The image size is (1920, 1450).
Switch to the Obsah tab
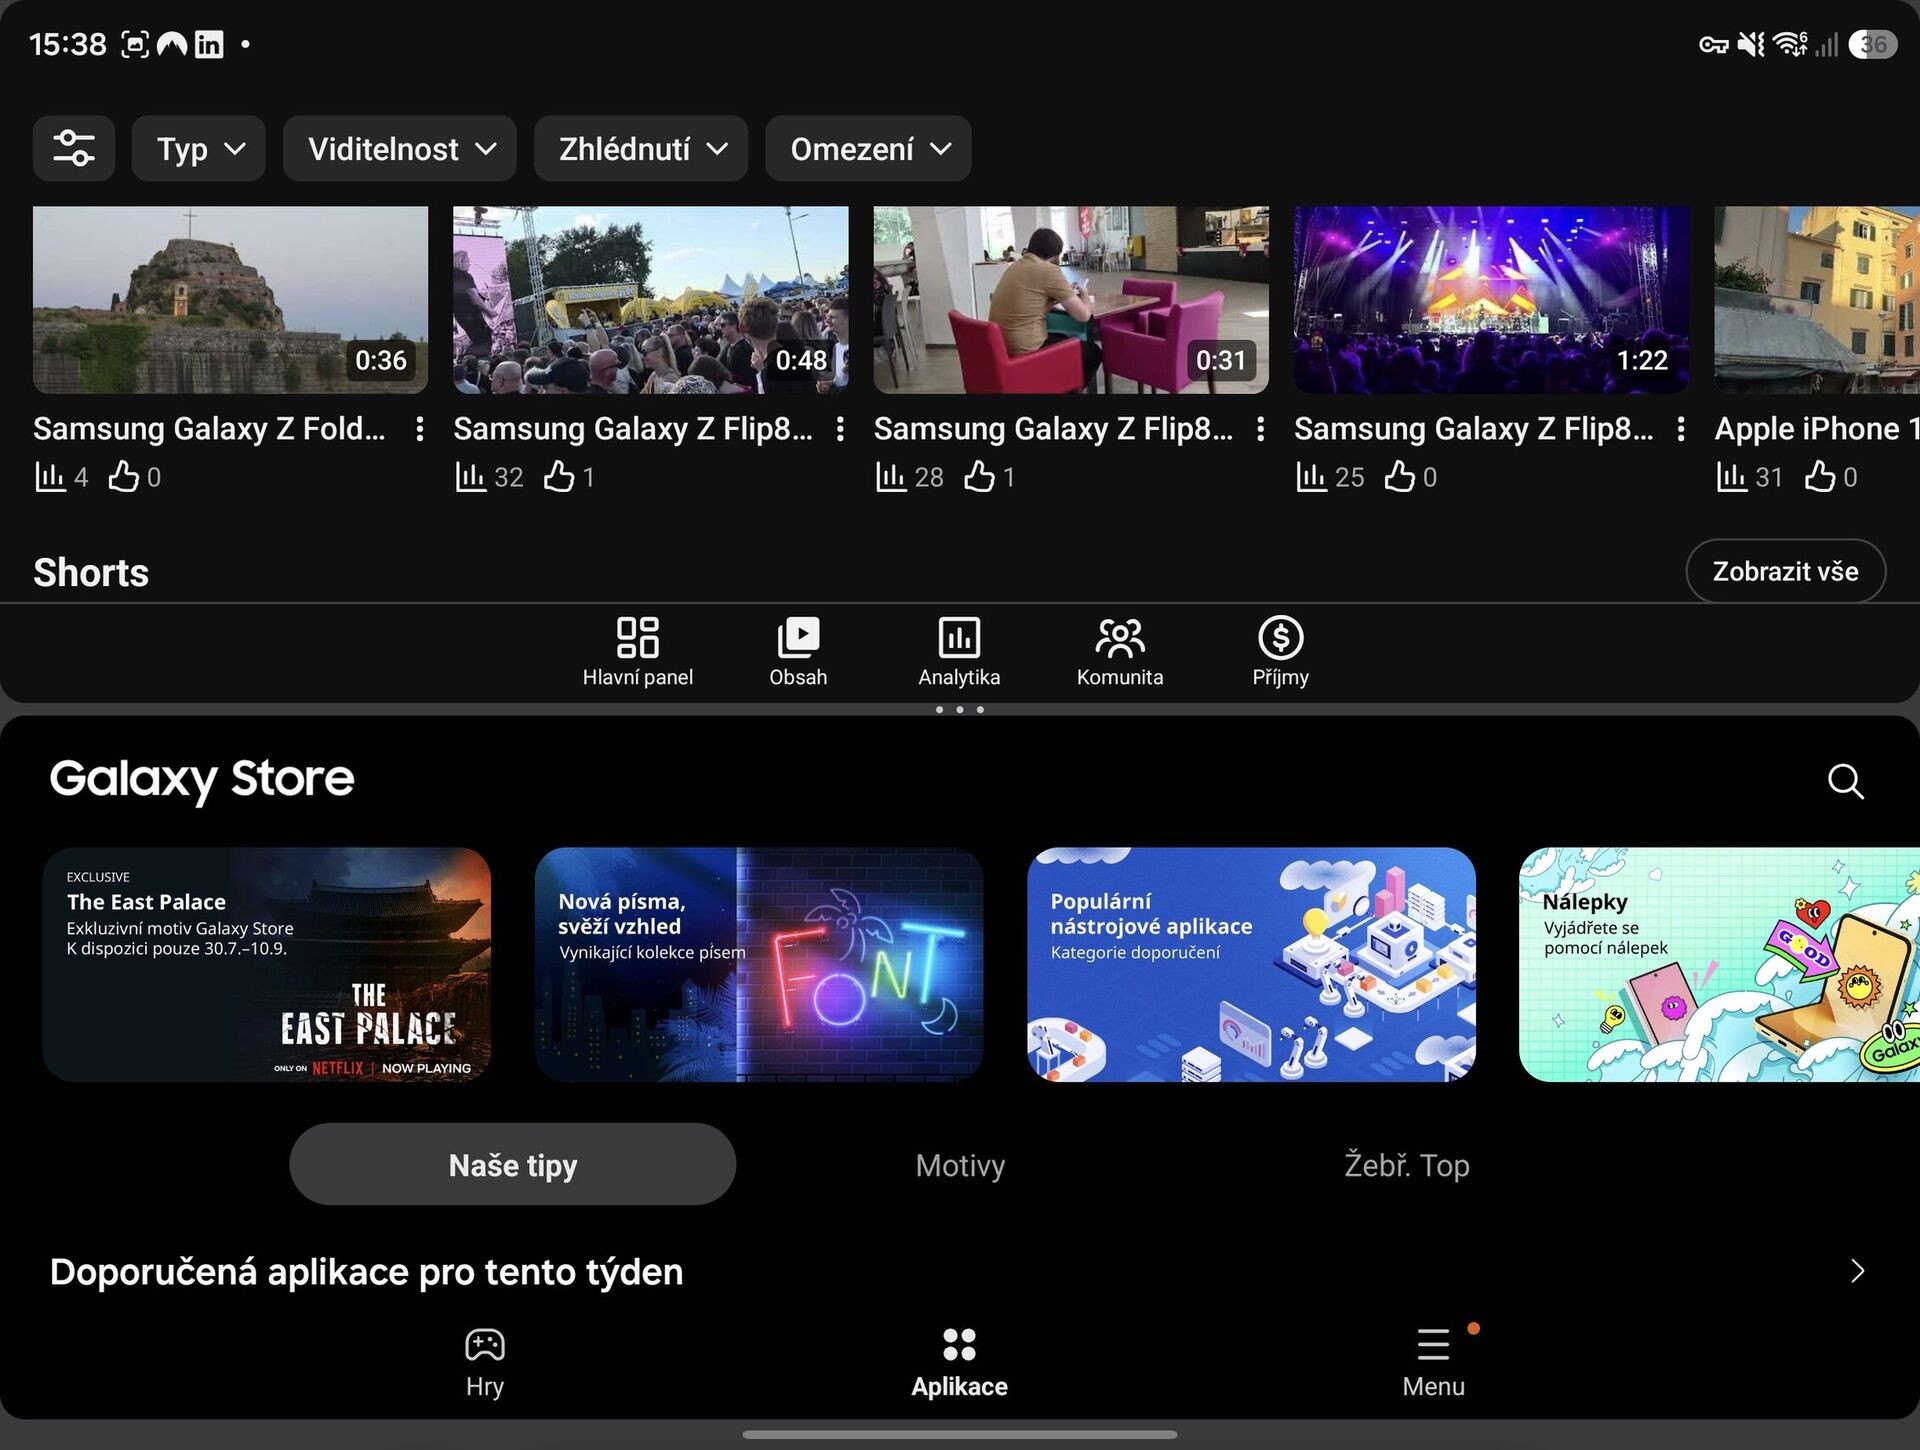(798, 652)
